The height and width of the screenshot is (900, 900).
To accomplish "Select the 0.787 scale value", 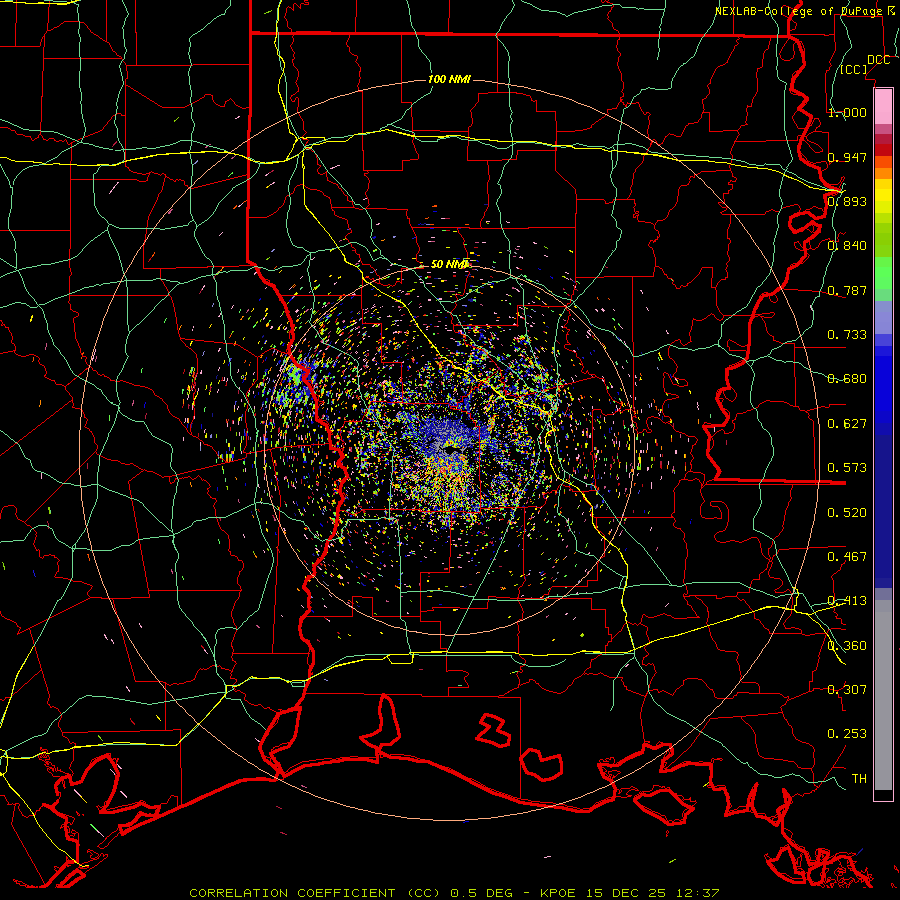I will click(847, 290).
